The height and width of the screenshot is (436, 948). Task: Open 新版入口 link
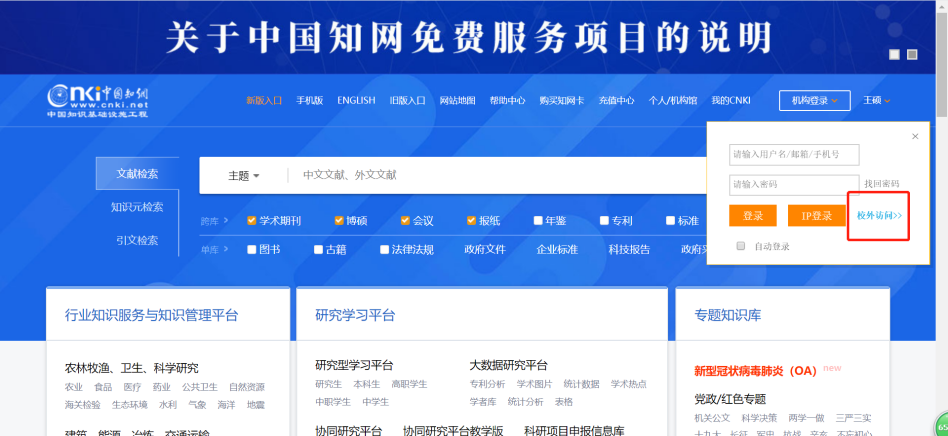[x=264, y=100]
